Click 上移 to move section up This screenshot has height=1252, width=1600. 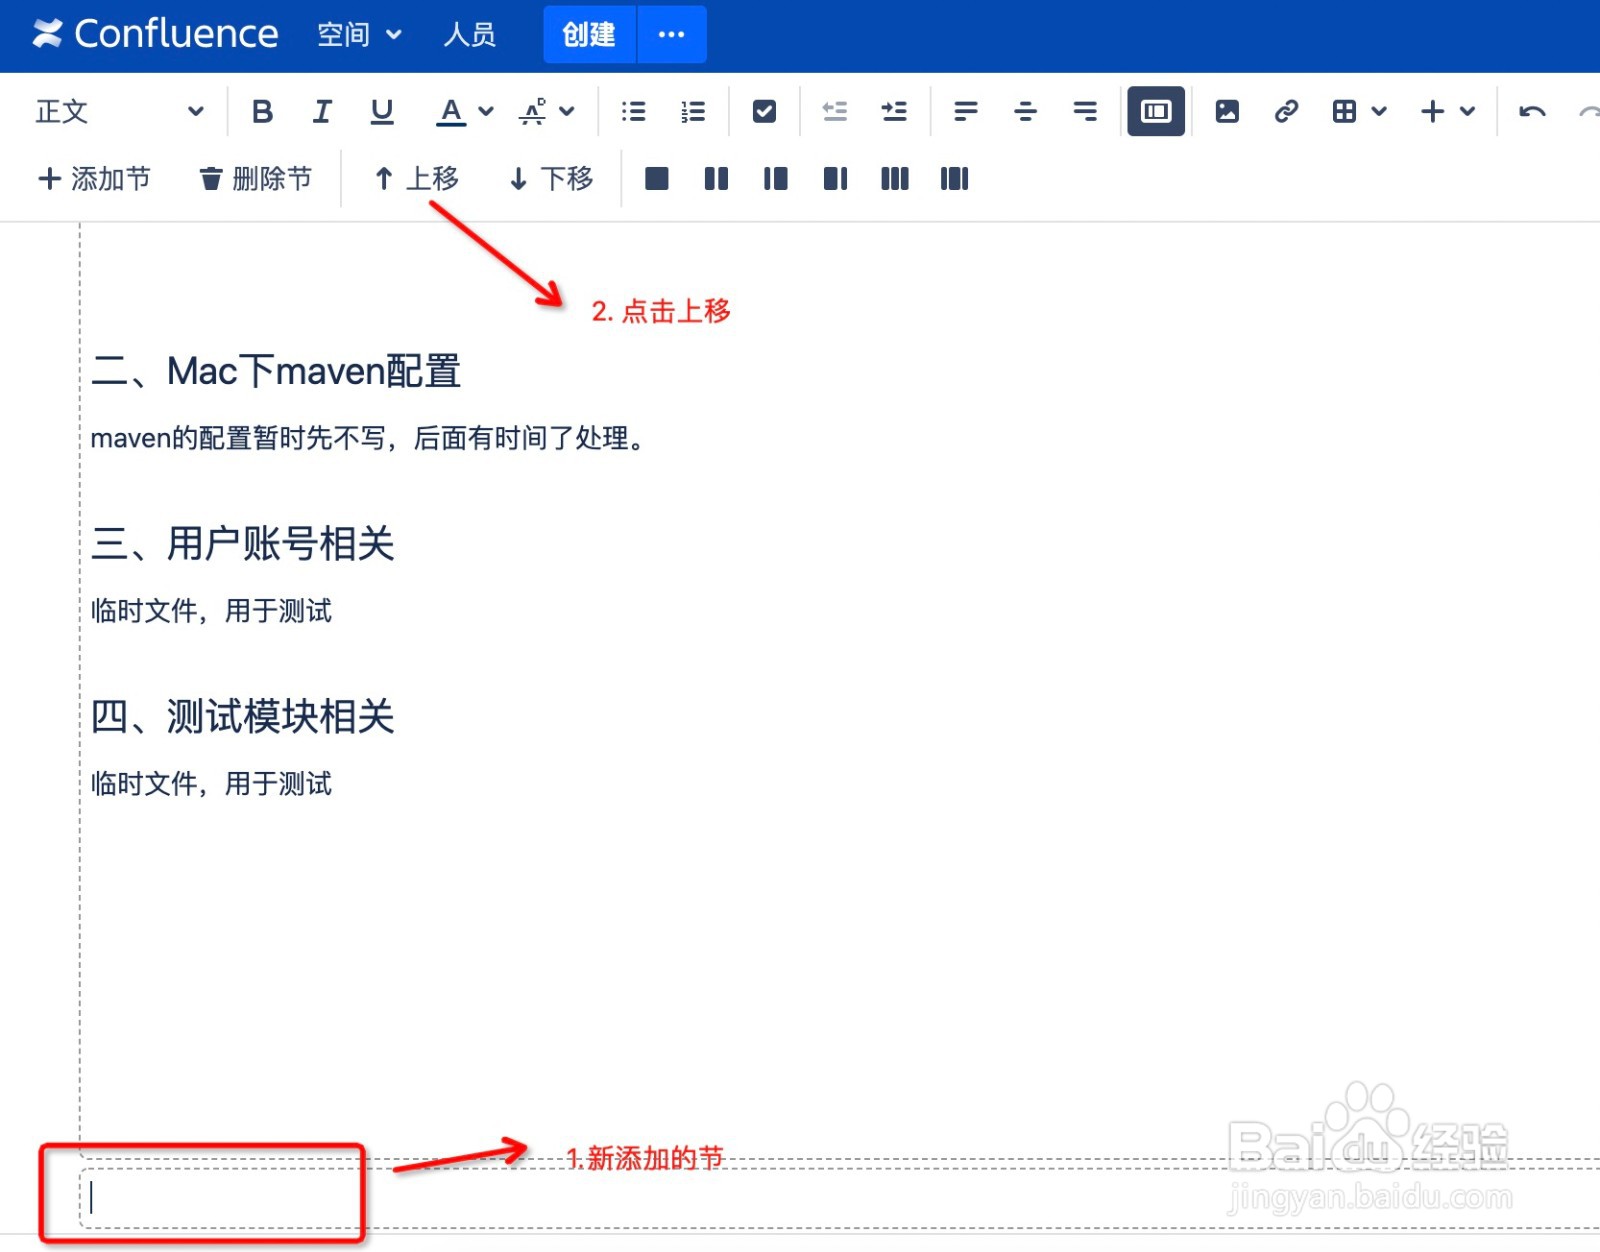(x=417, y=178)
